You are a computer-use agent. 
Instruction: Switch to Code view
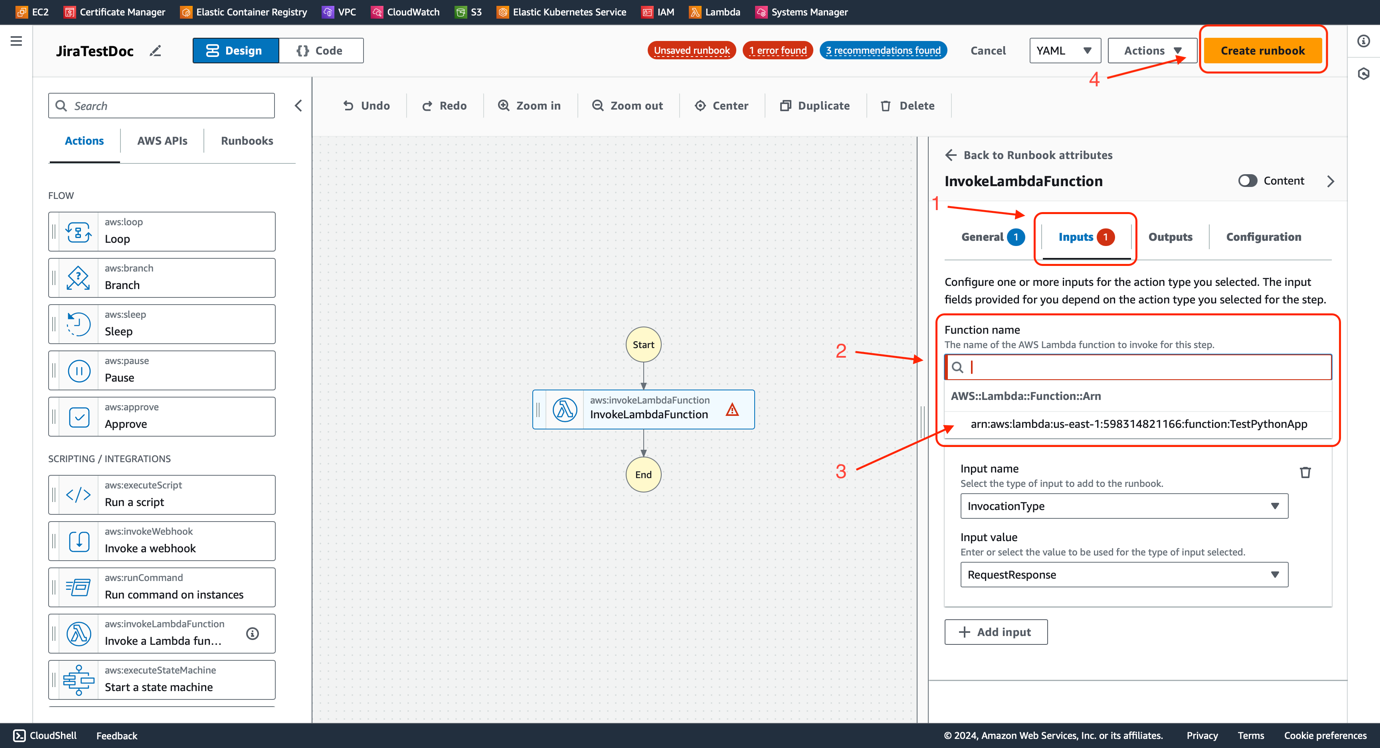point(321,50)
